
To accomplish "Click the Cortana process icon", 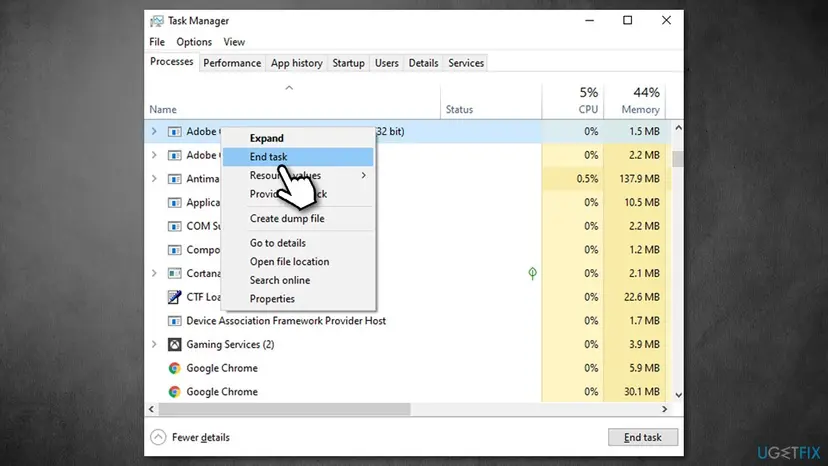I will click(174, 274).
